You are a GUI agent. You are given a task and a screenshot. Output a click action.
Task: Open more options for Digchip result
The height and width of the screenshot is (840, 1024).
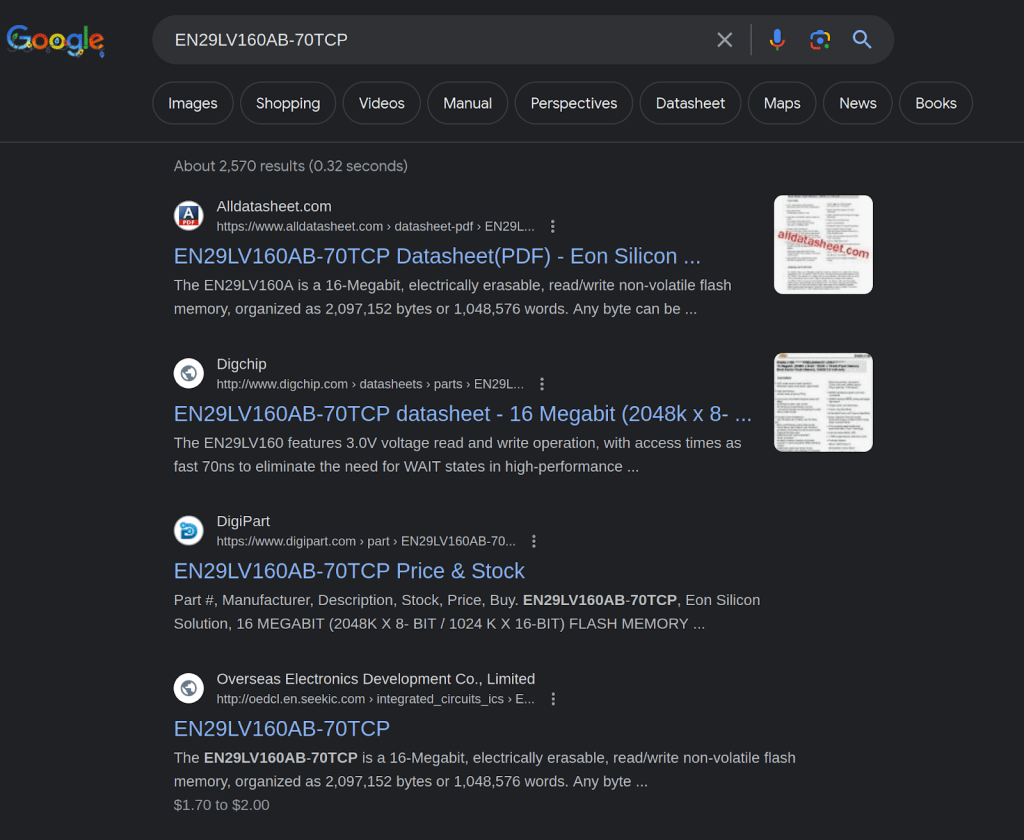tap(541, 384)
